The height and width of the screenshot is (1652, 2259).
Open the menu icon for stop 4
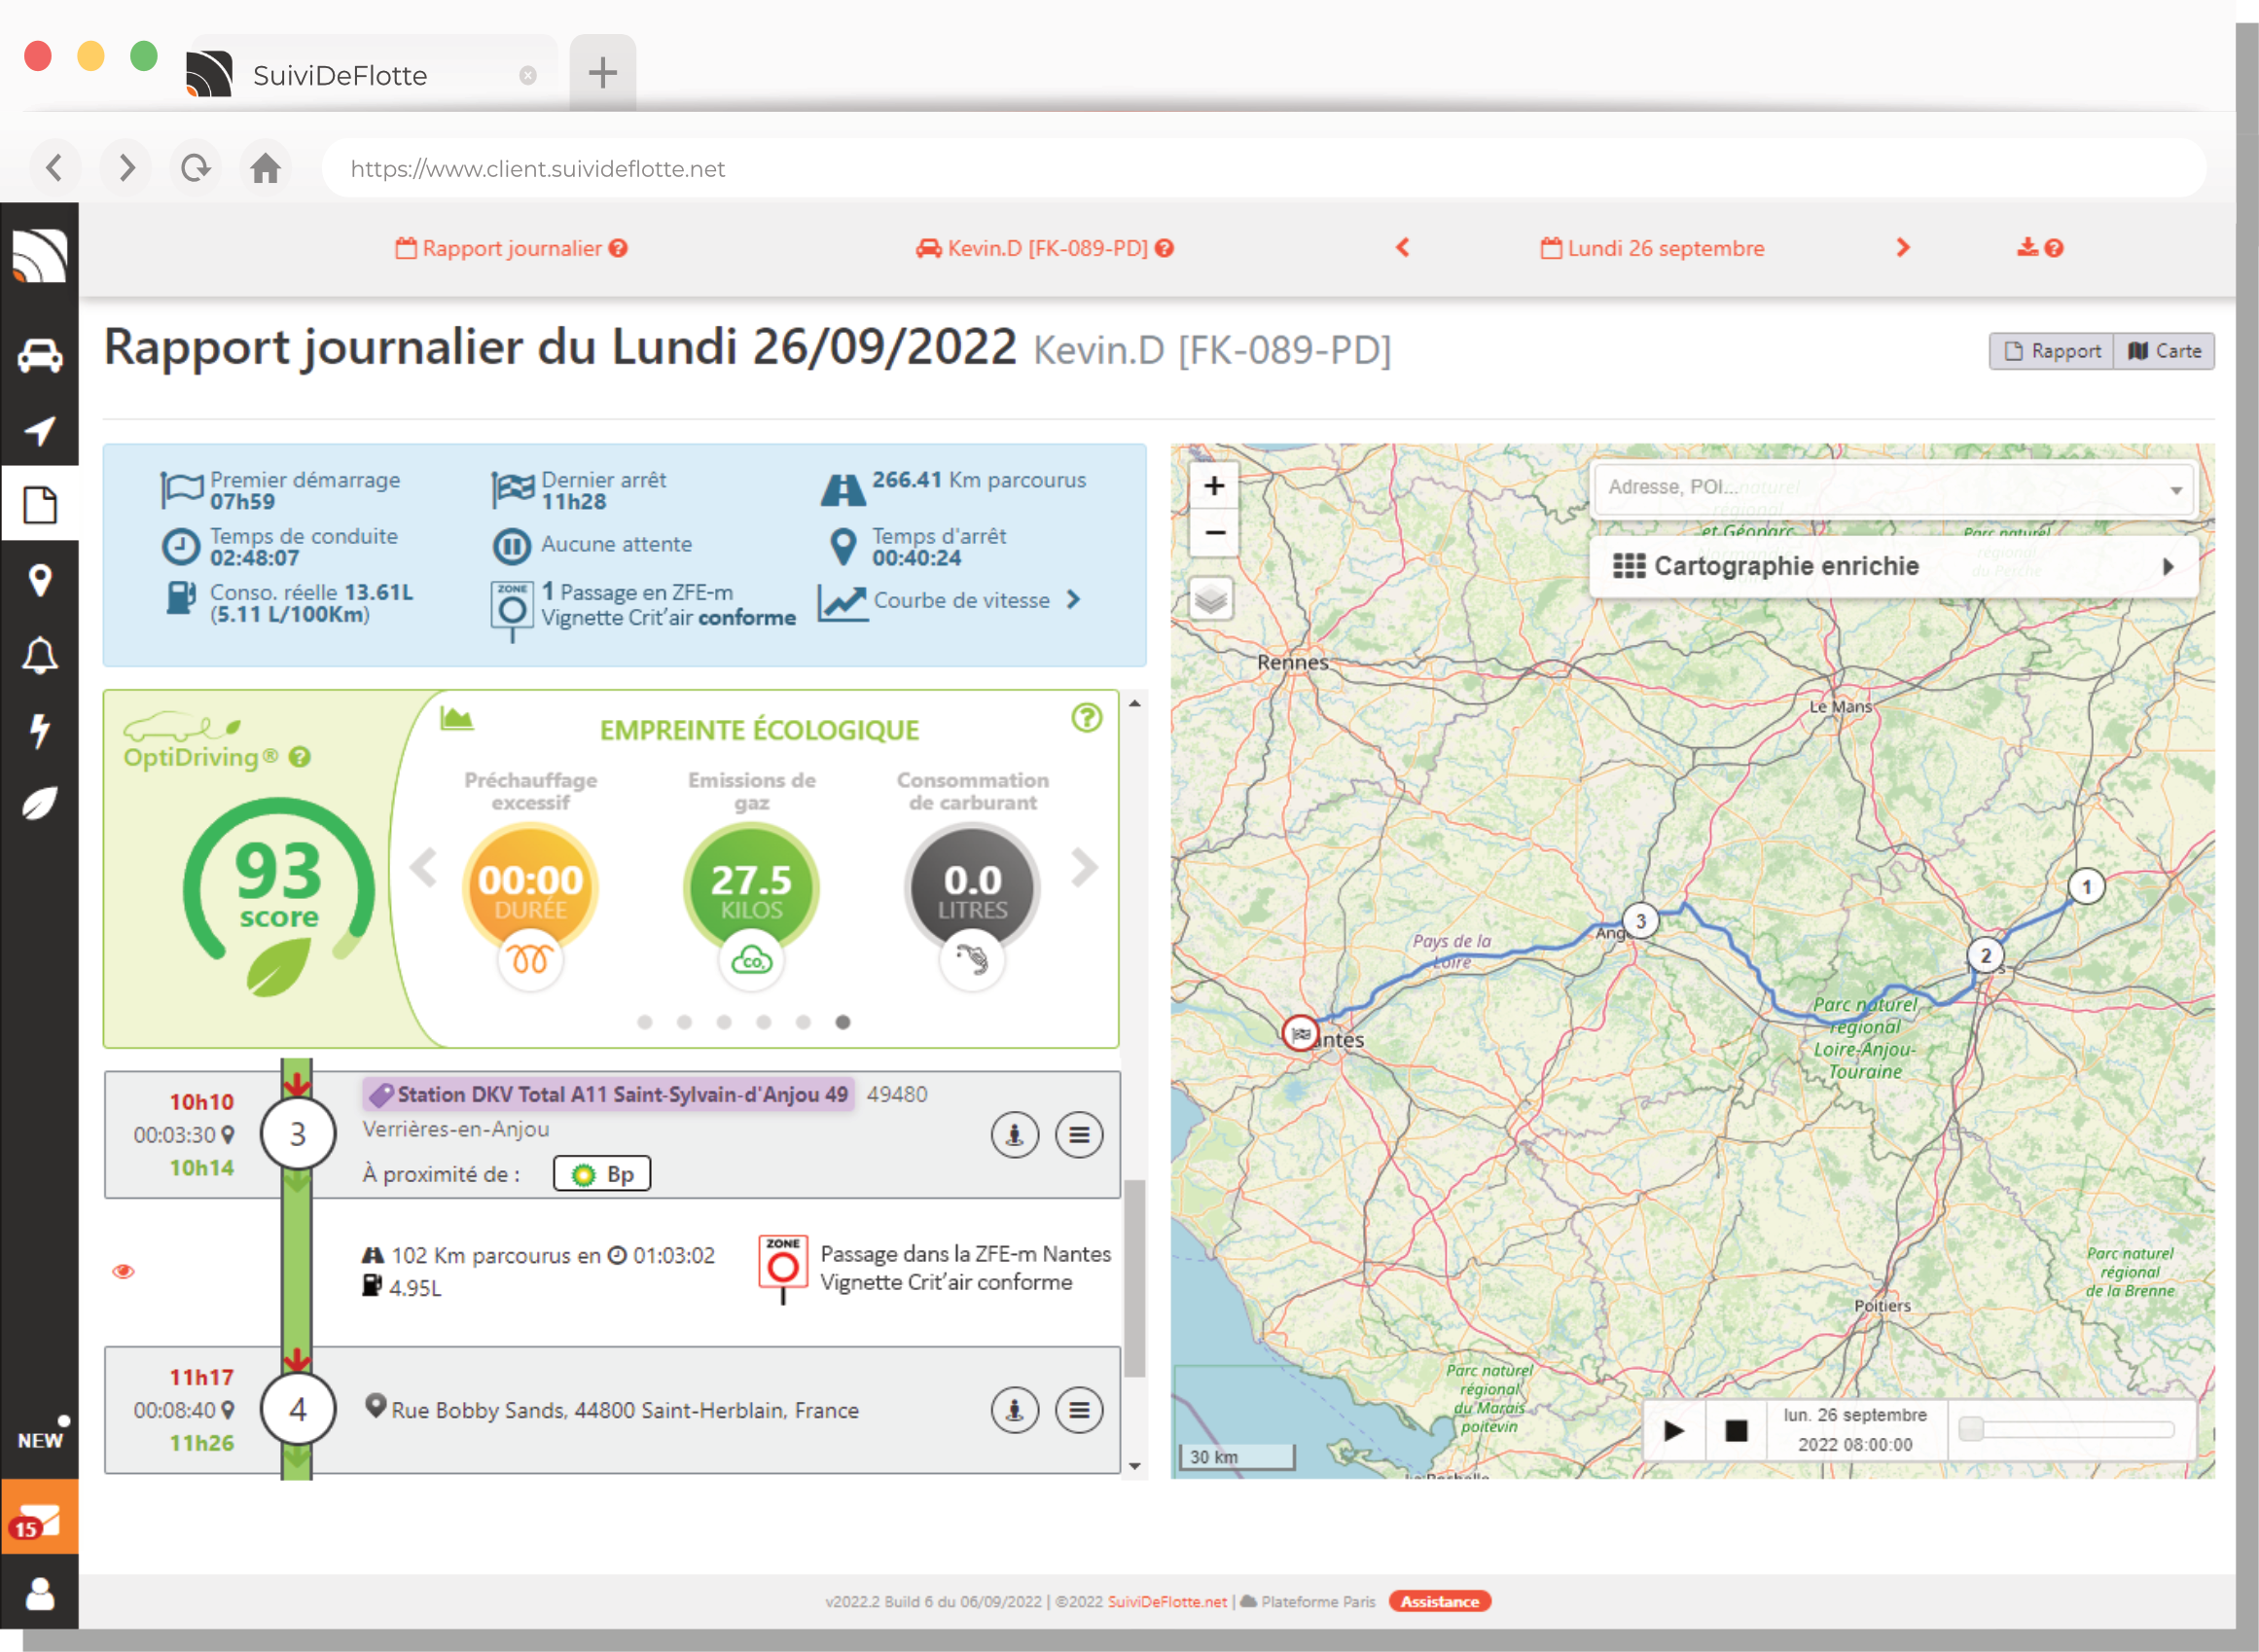1079,1410
